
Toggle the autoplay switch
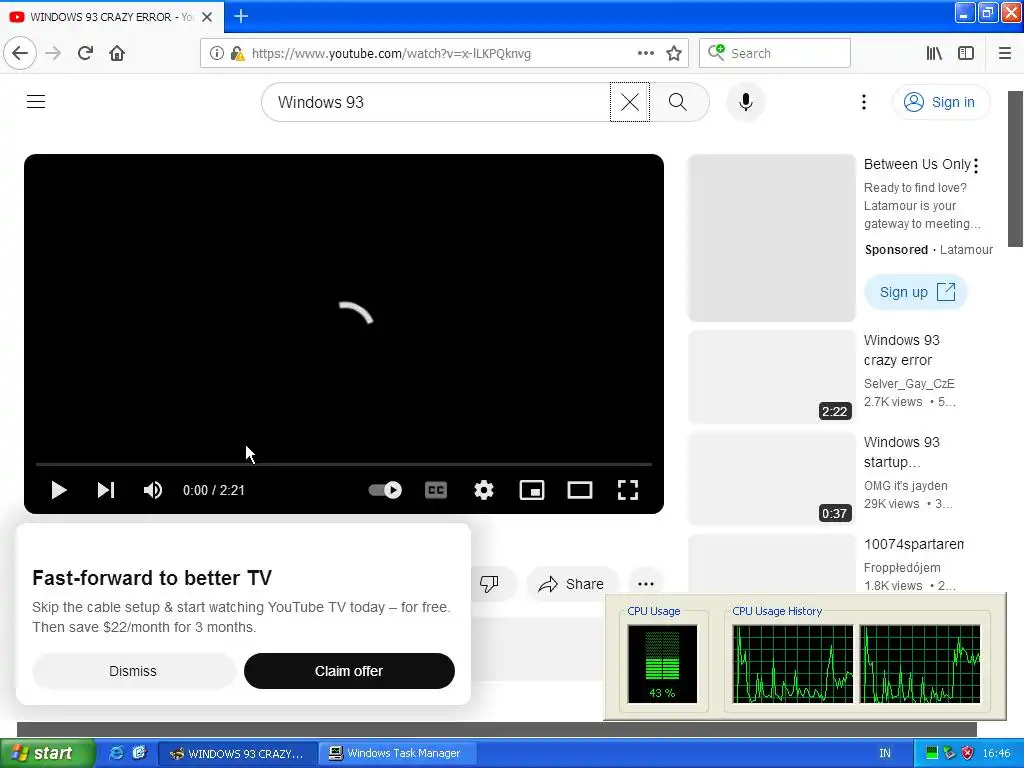385,490
